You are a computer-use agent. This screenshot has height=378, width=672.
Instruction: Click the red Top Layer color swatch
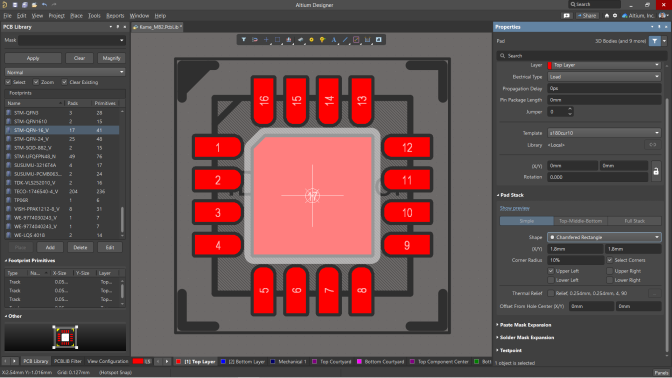click(x=179, y=362)
